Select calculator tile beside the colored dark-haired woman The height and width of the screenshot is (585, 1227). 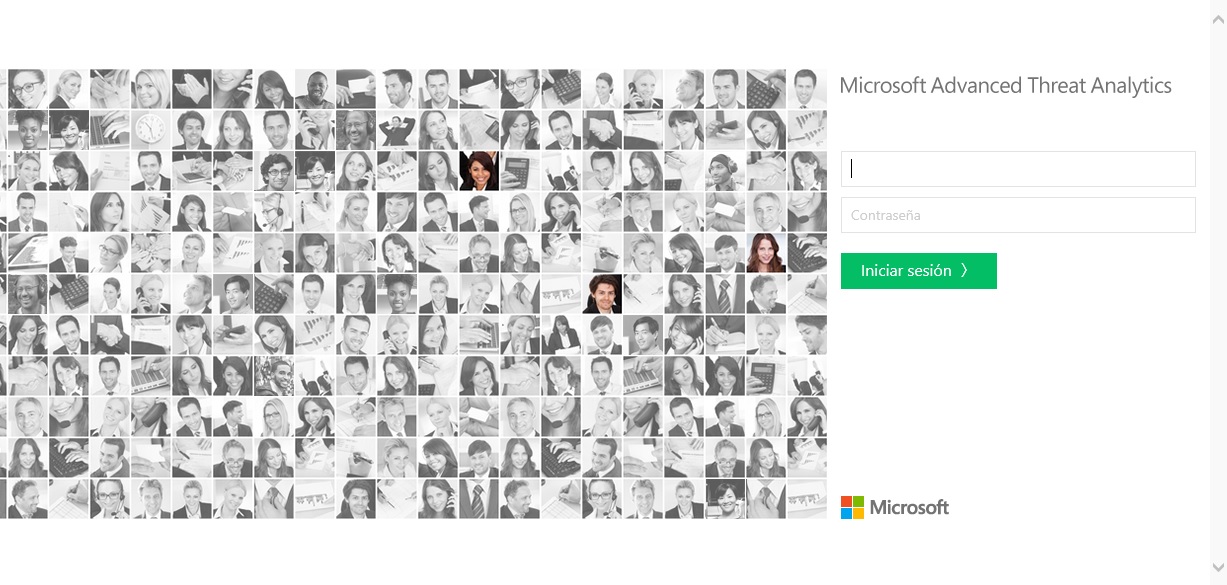click(x=519, y=171)
